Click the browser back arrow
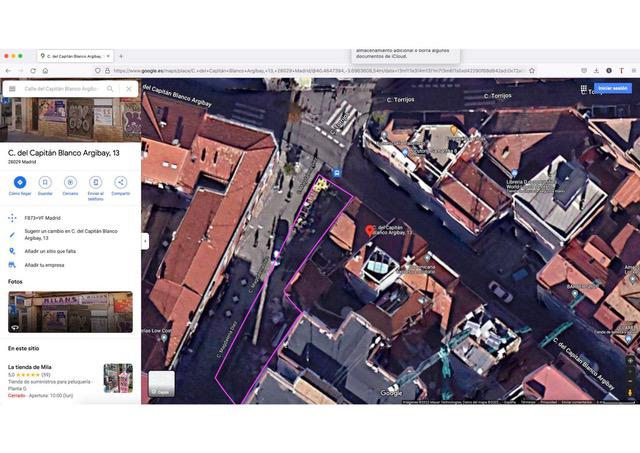The image size is (640, 453). (x=9, y=71)
